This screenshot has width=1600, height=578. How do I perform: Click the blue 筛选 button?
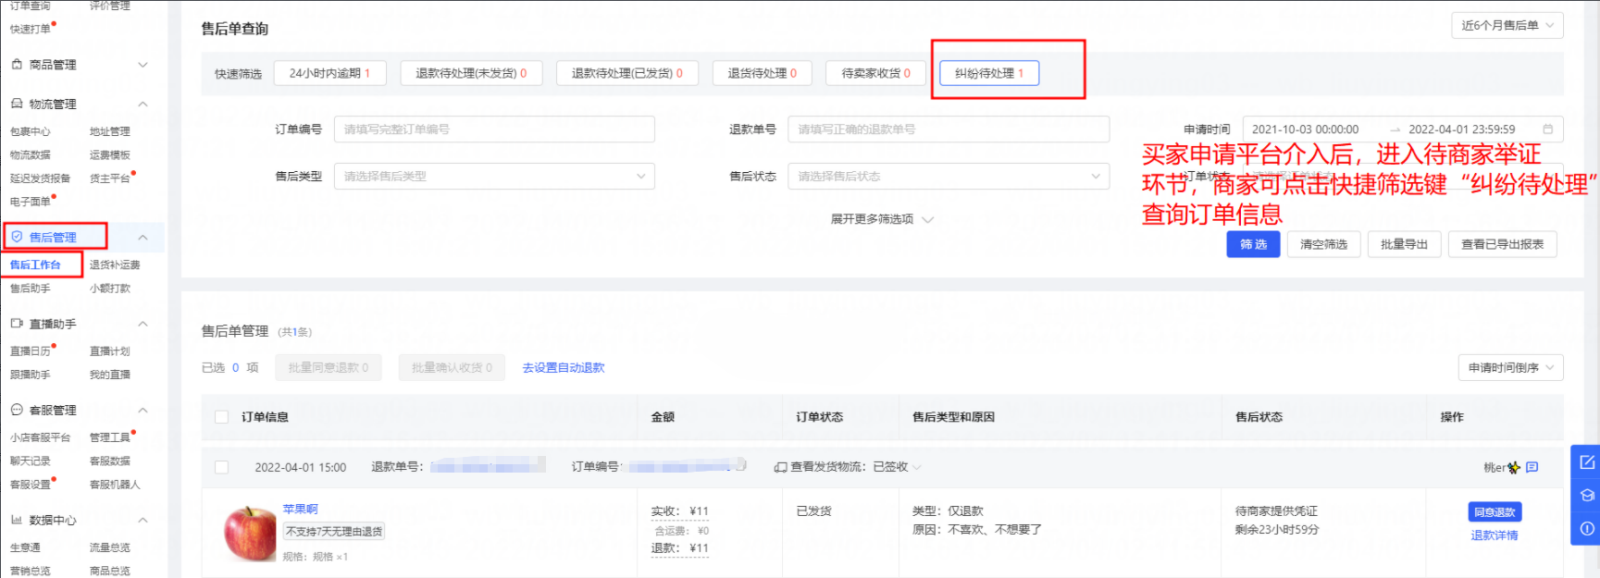[1253, 244]
